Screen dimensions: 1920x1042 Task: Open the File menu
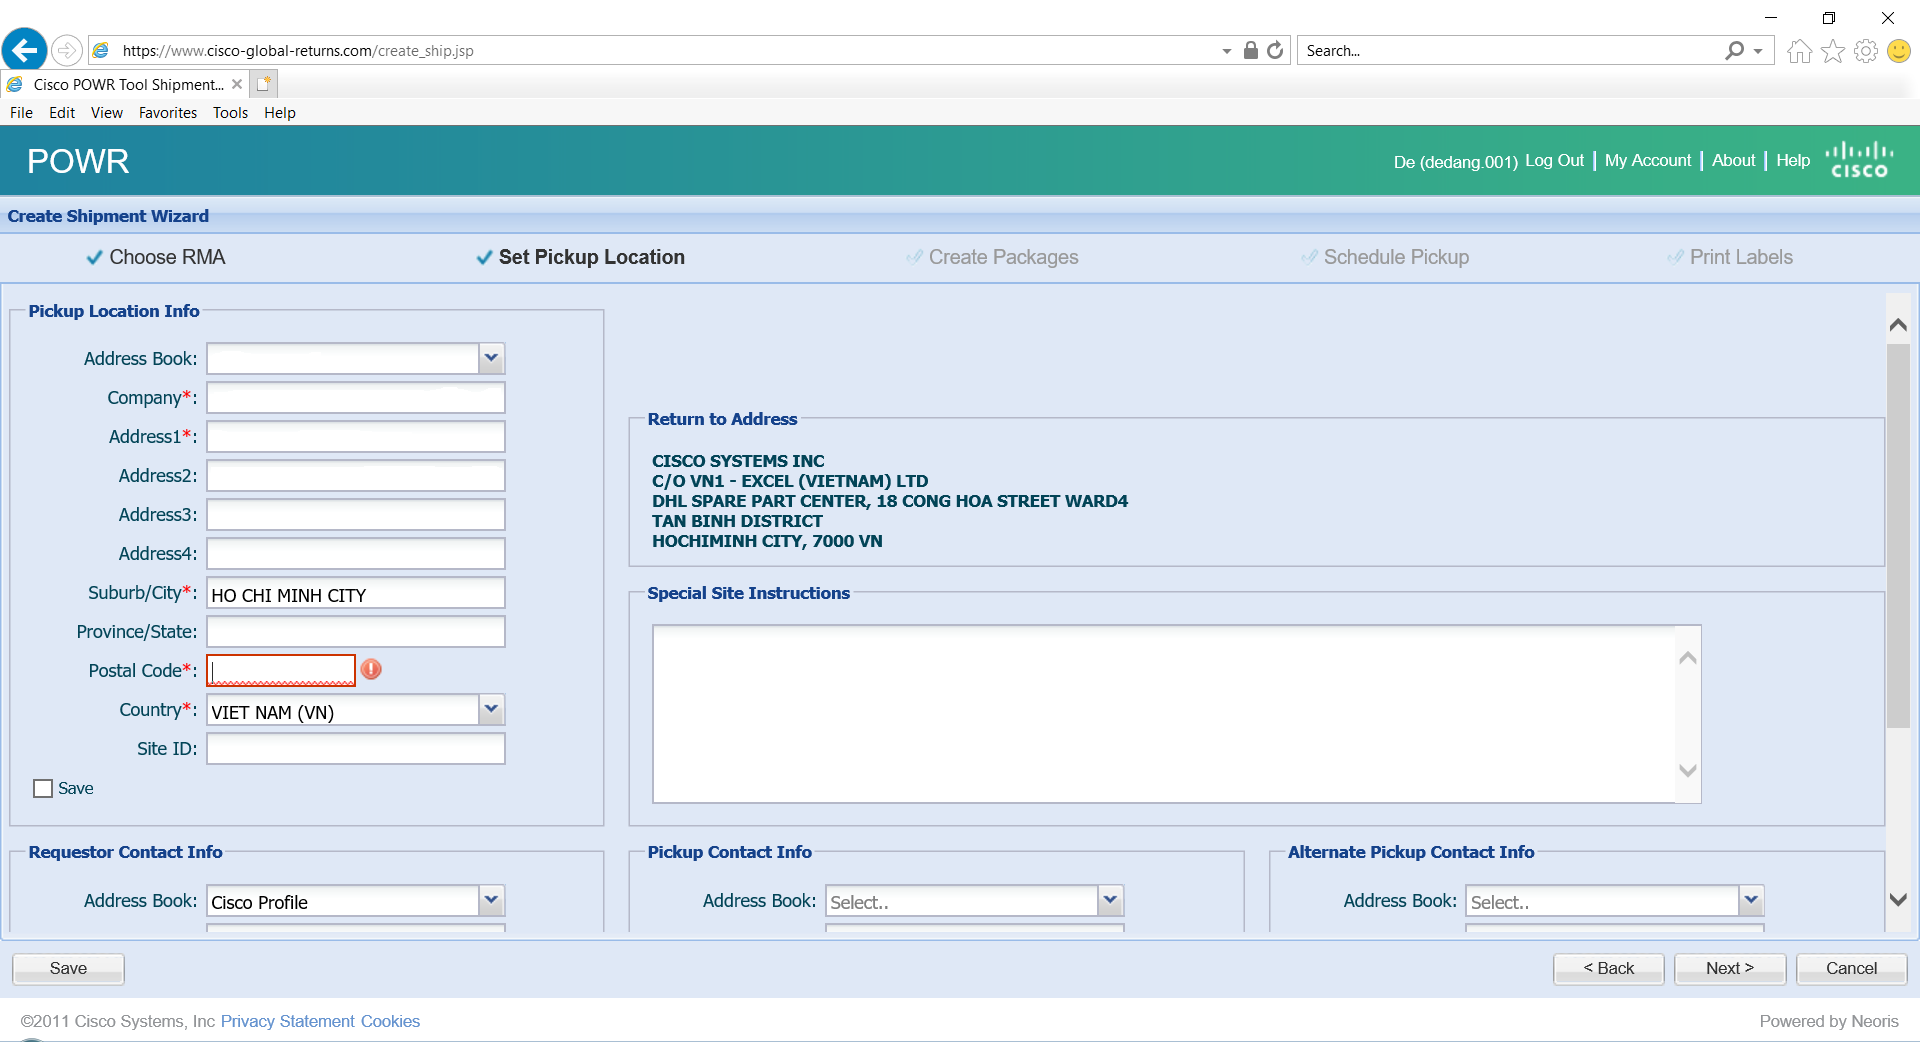21,112
